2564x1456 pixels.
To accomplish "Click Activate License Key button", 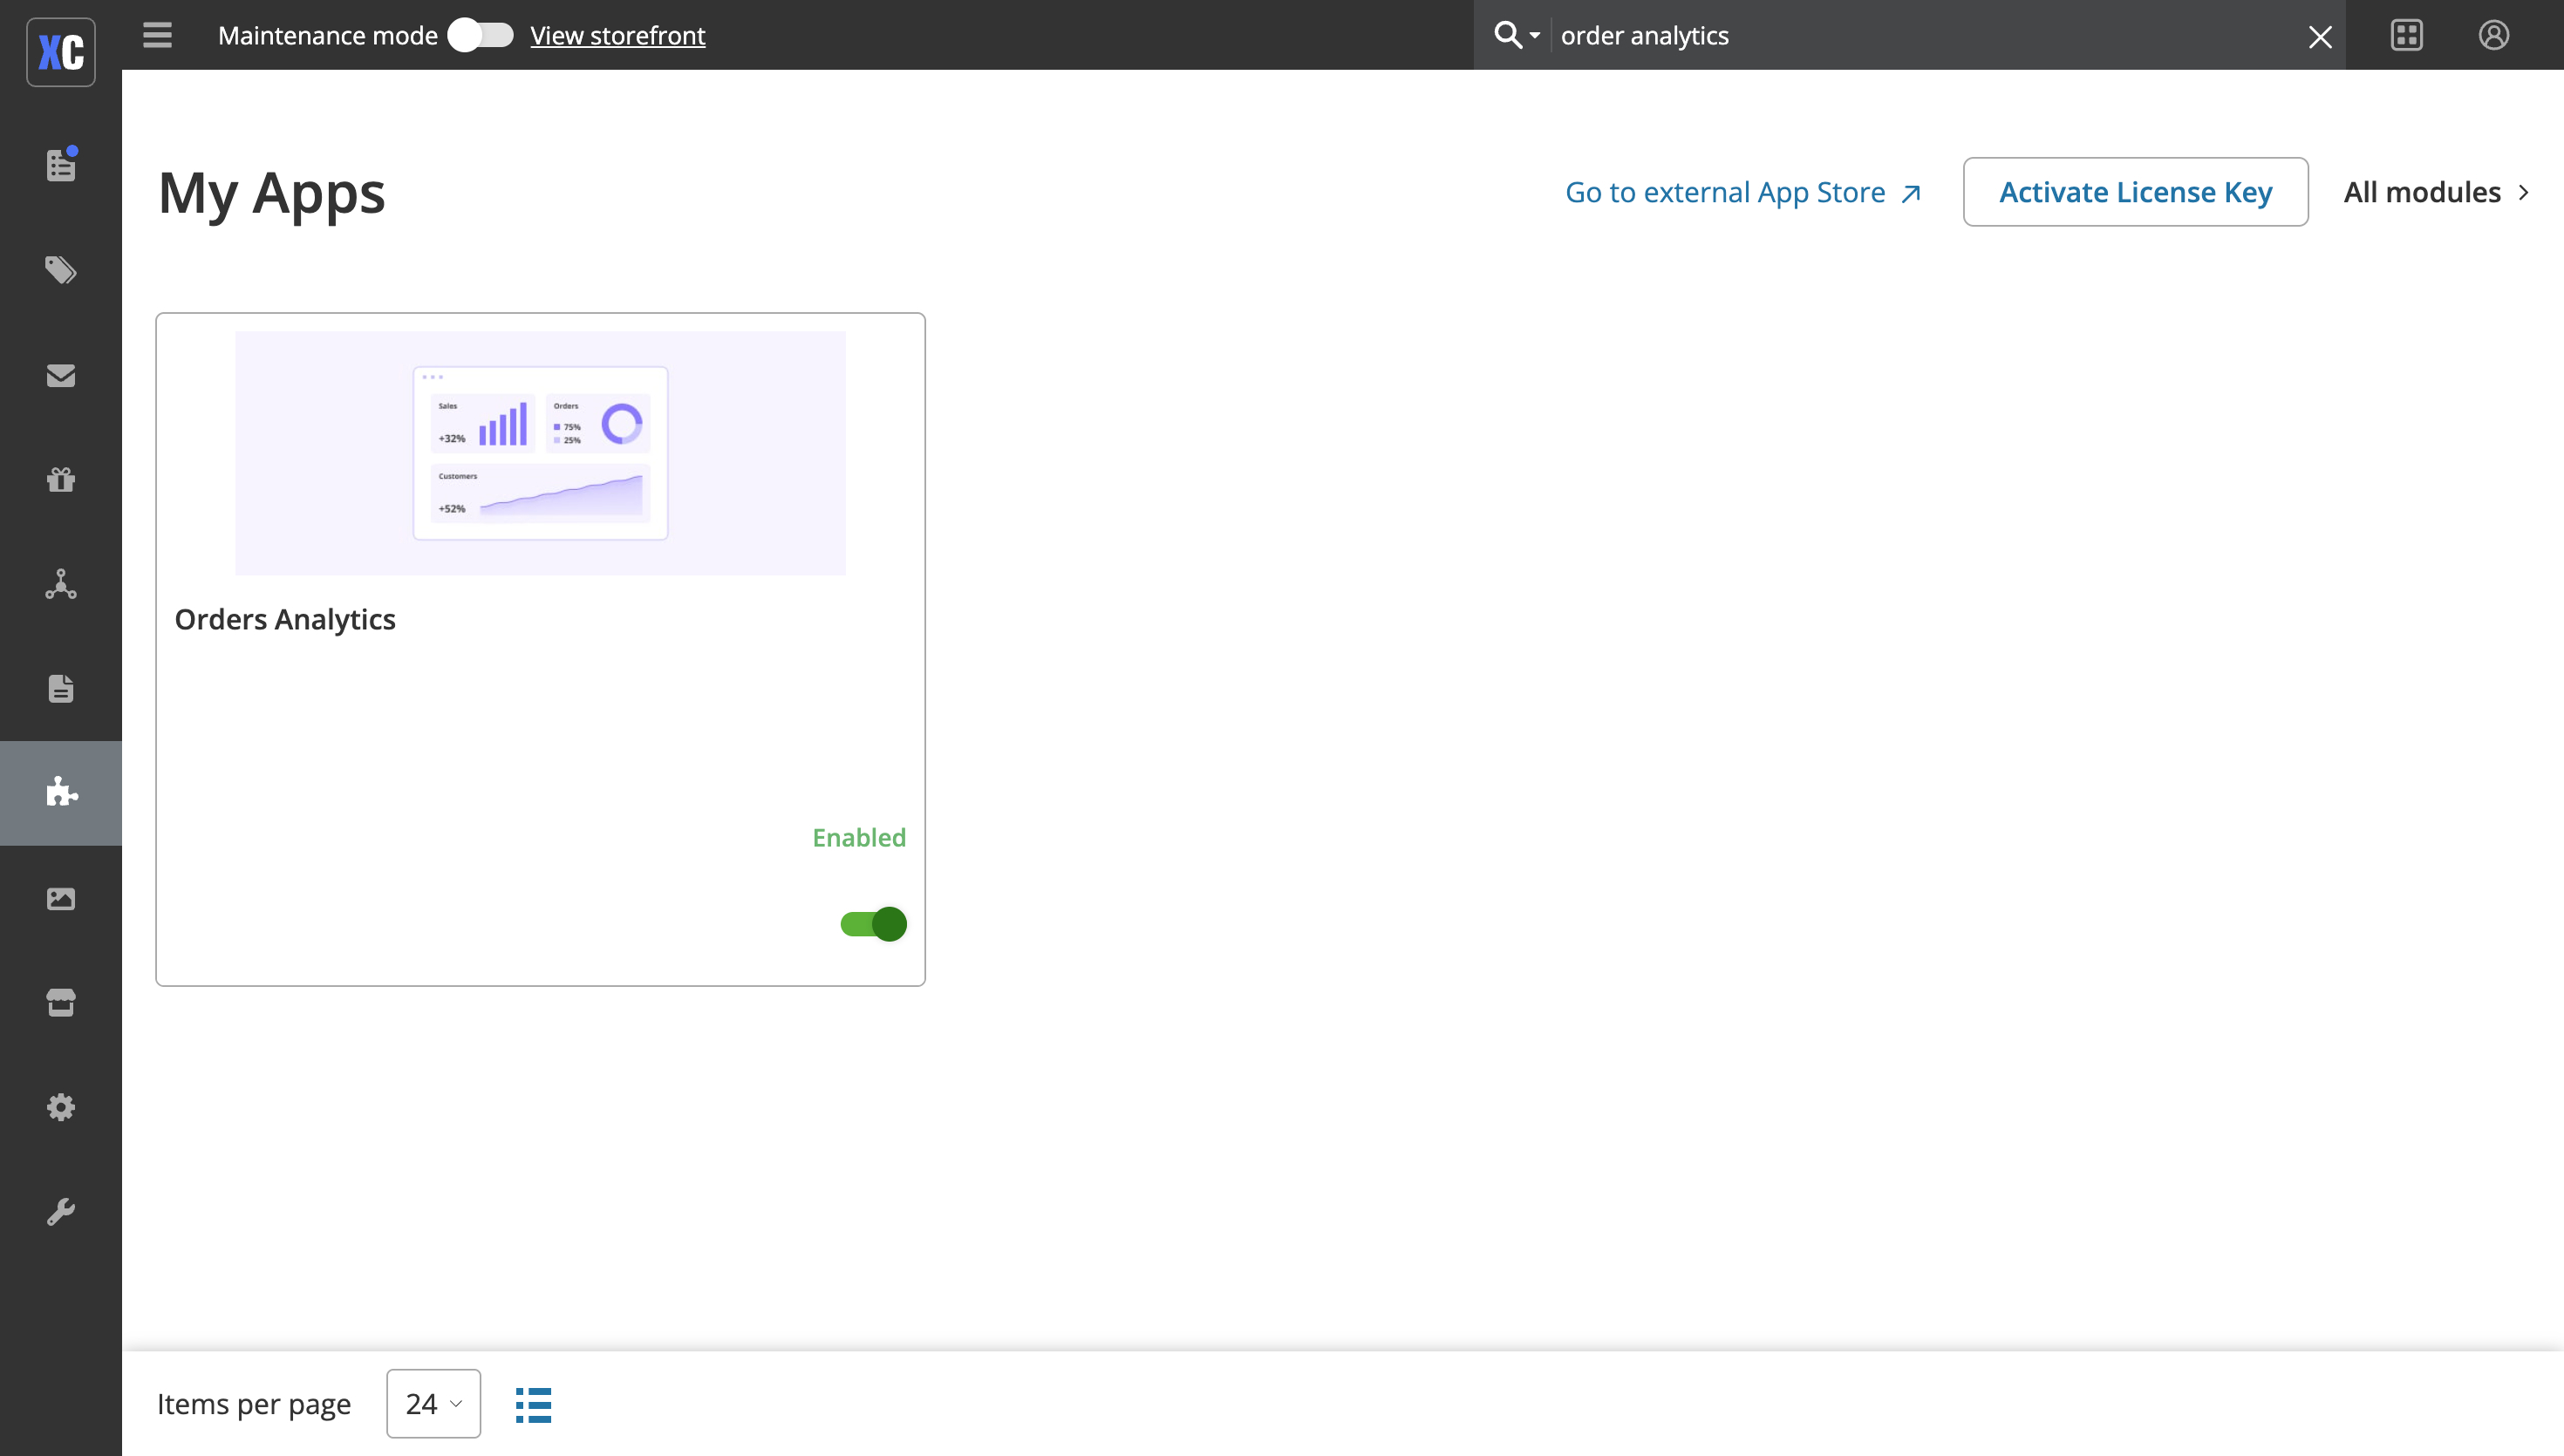I will point(2135,192).
